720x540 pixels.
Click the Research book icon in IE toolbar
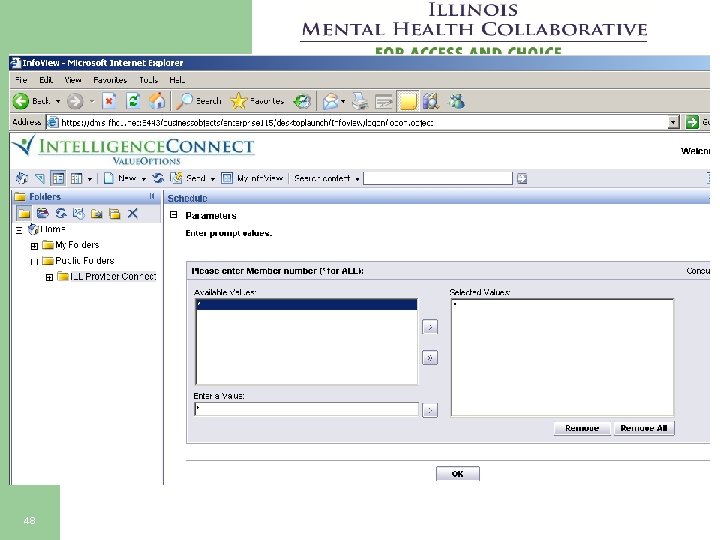coord(431,101)
